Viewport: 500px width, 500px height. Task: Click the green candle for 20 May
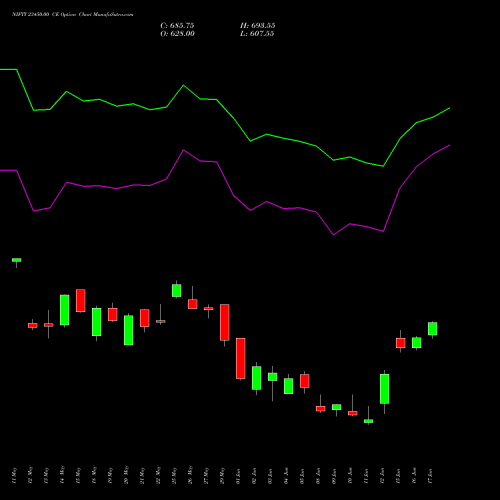(129, 330)
